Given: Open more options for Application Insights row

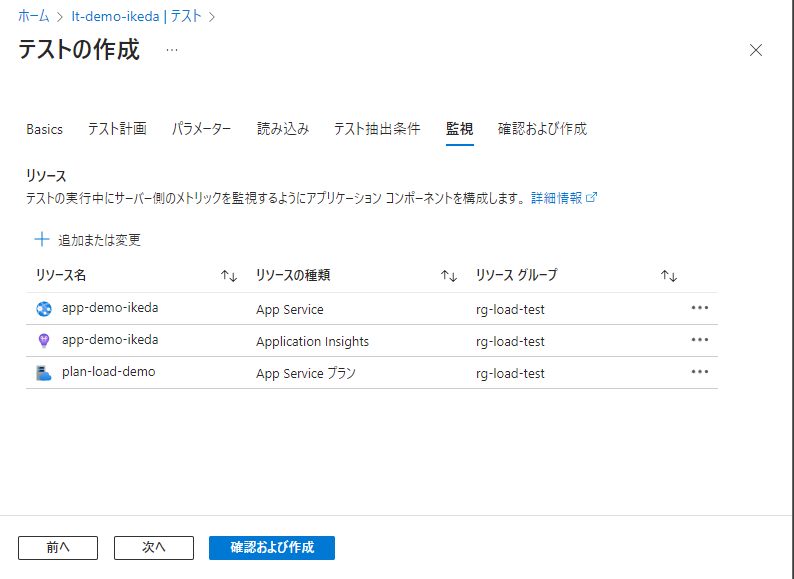Looking at the screenshot, I should pyautogui.click(x=700, y=340).
